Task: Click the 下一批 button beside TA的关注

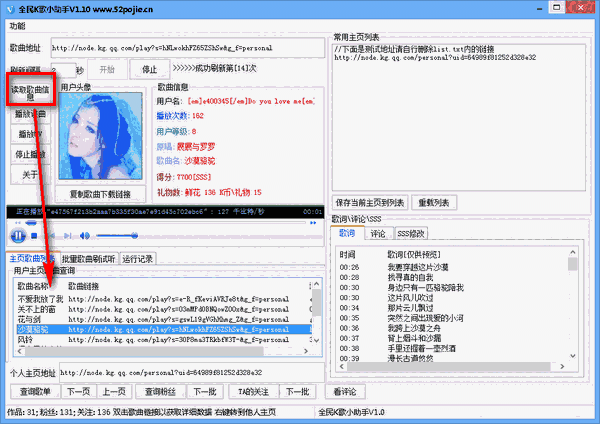Action: pos(298,391)
